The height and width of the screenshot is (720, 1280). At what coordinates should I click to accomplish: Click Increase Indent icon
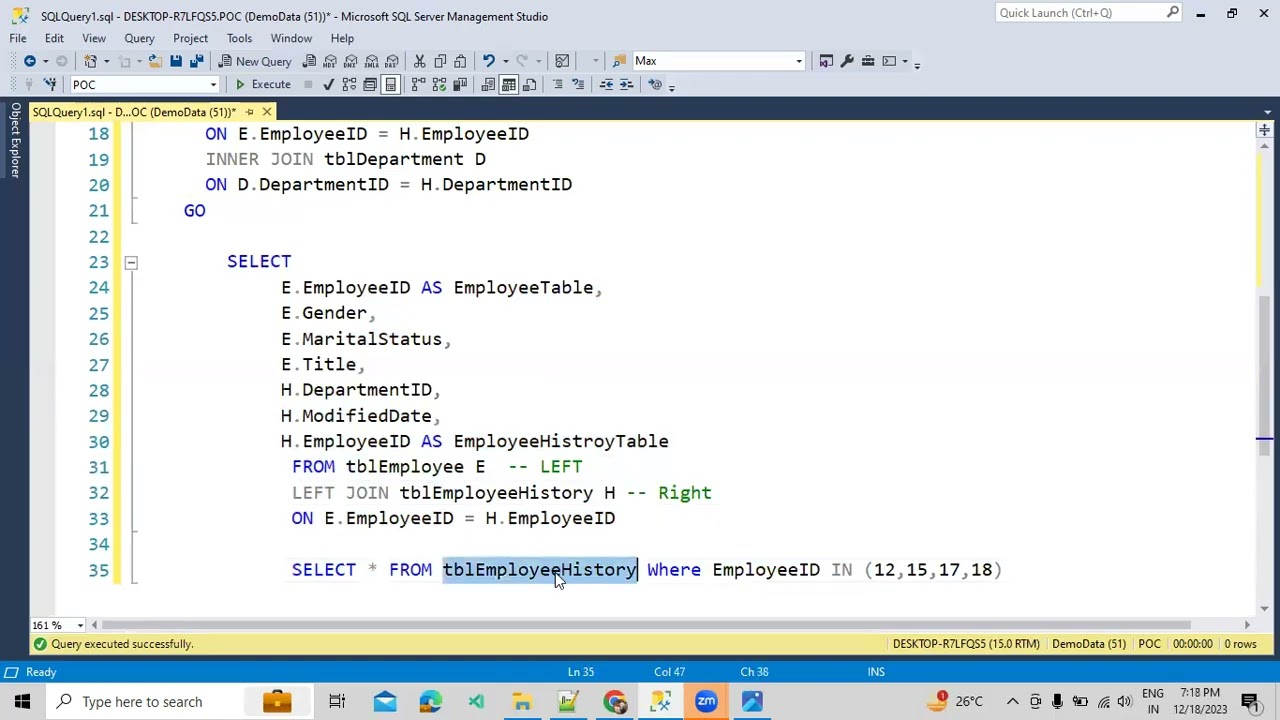pos(627,85)
